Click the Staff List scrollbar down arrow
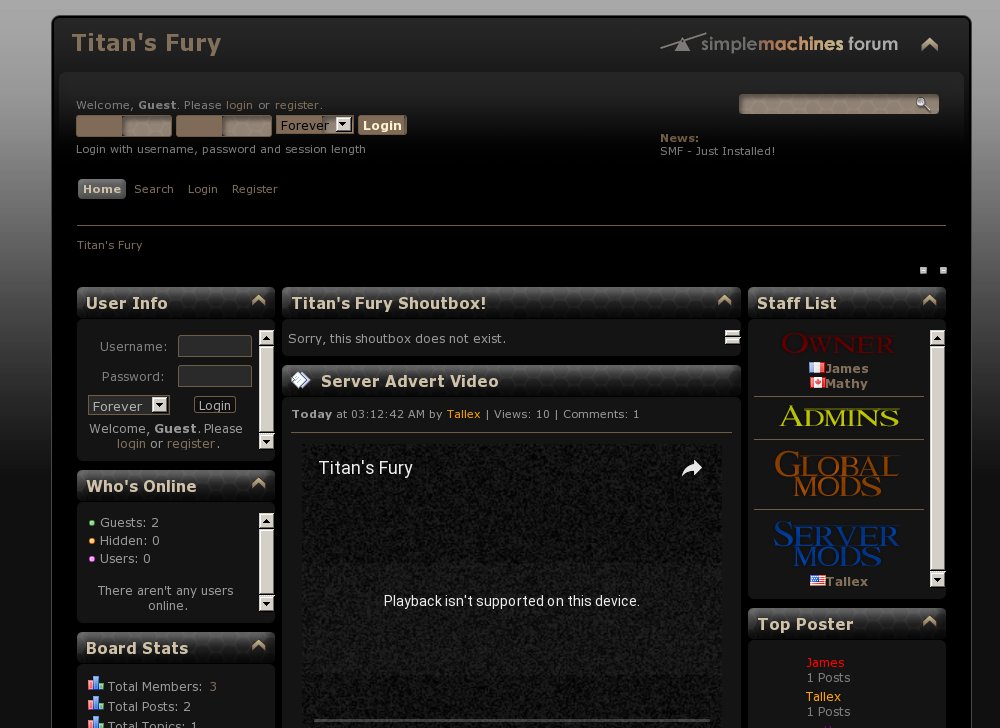 [937, 579]
